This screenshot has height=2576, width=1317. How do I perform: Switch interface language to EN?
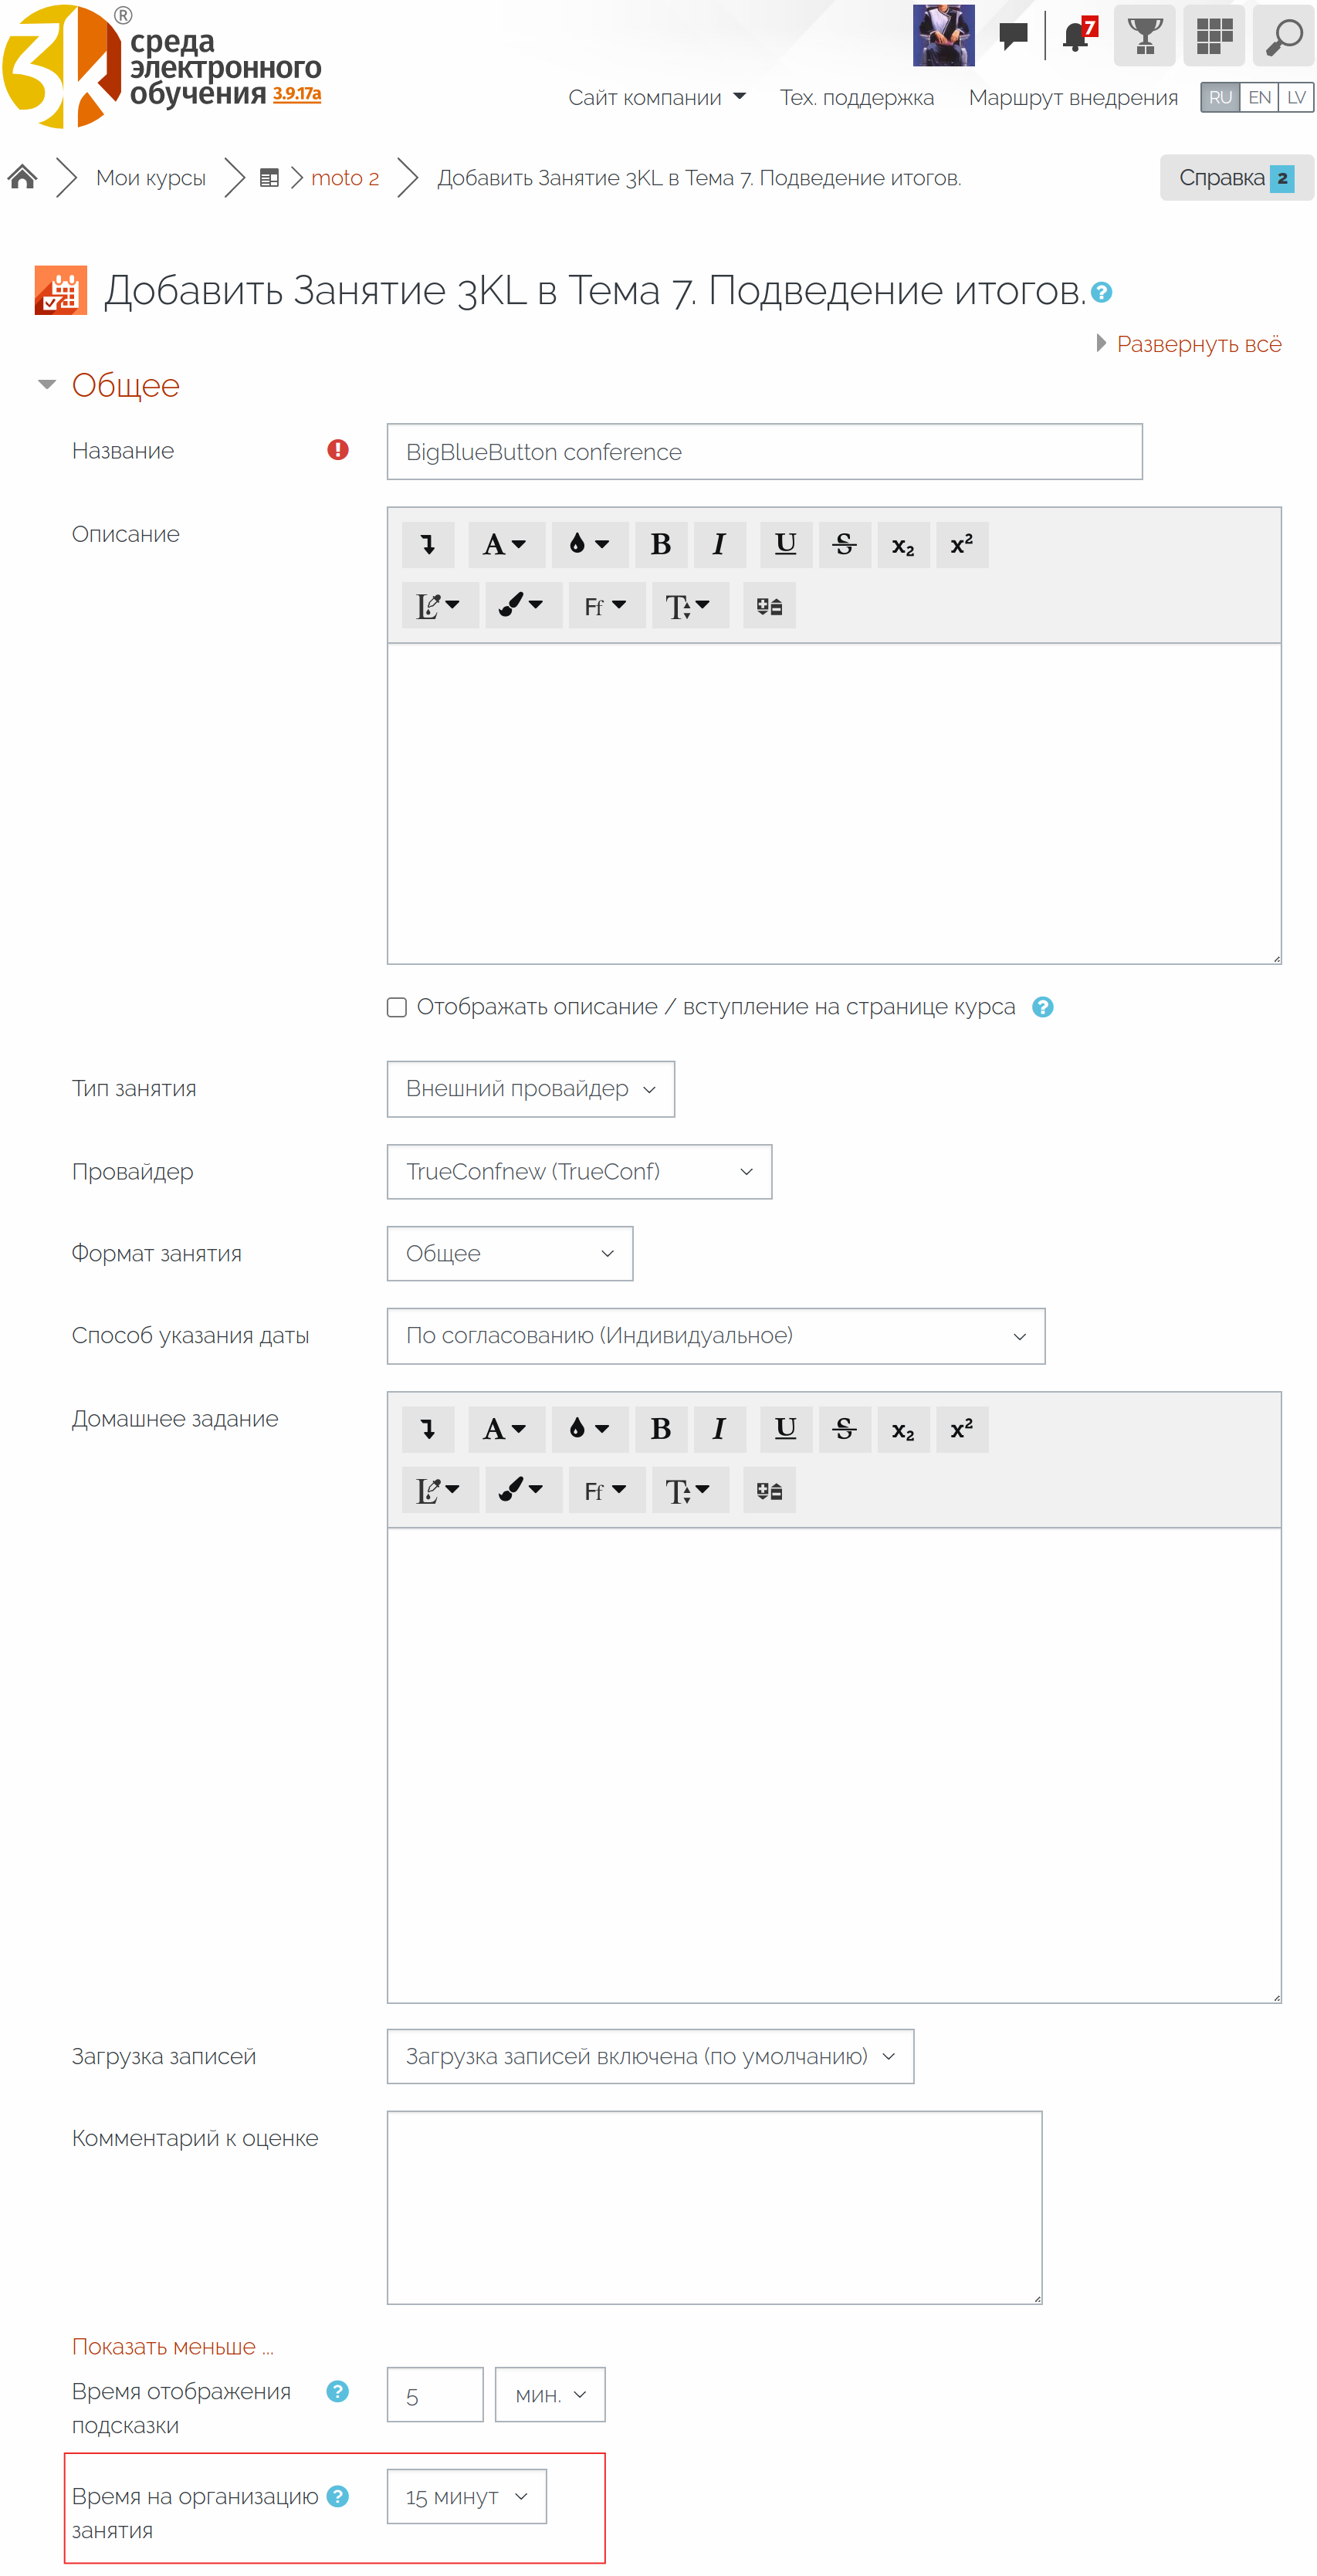tap(1259, 97)
